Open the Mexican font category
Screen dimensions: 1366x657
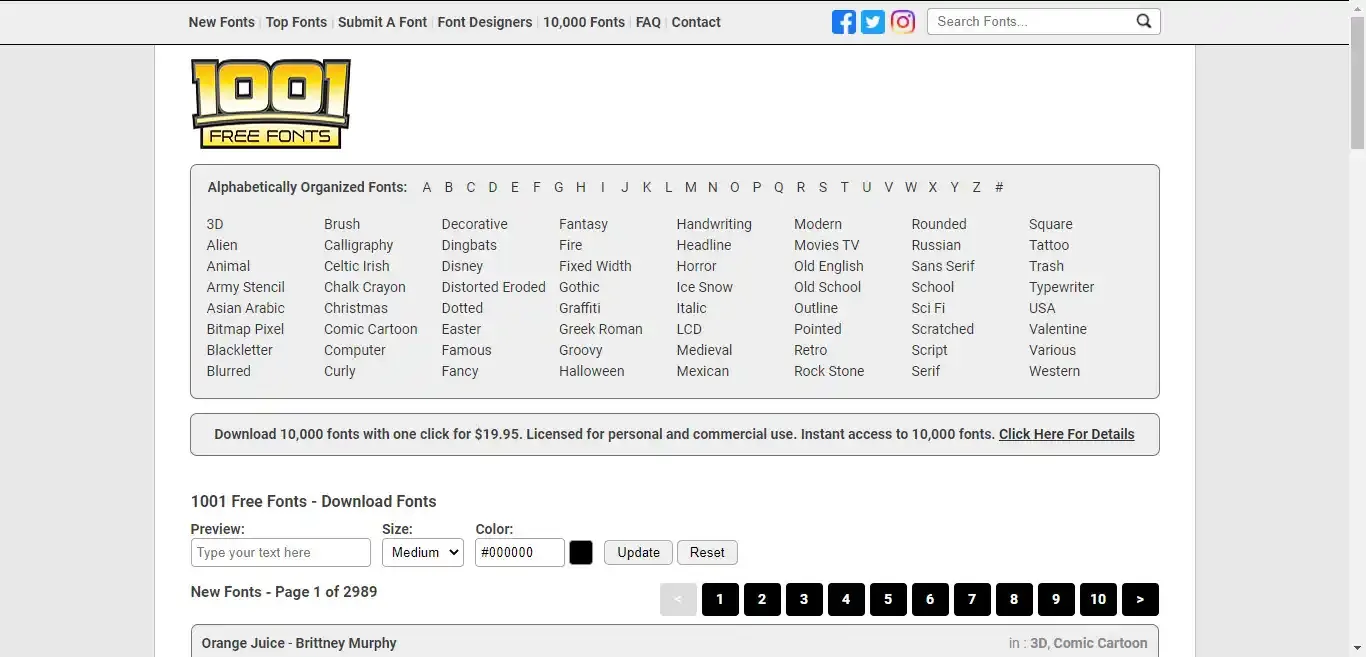pyautogui.click(x=703, y=371)
